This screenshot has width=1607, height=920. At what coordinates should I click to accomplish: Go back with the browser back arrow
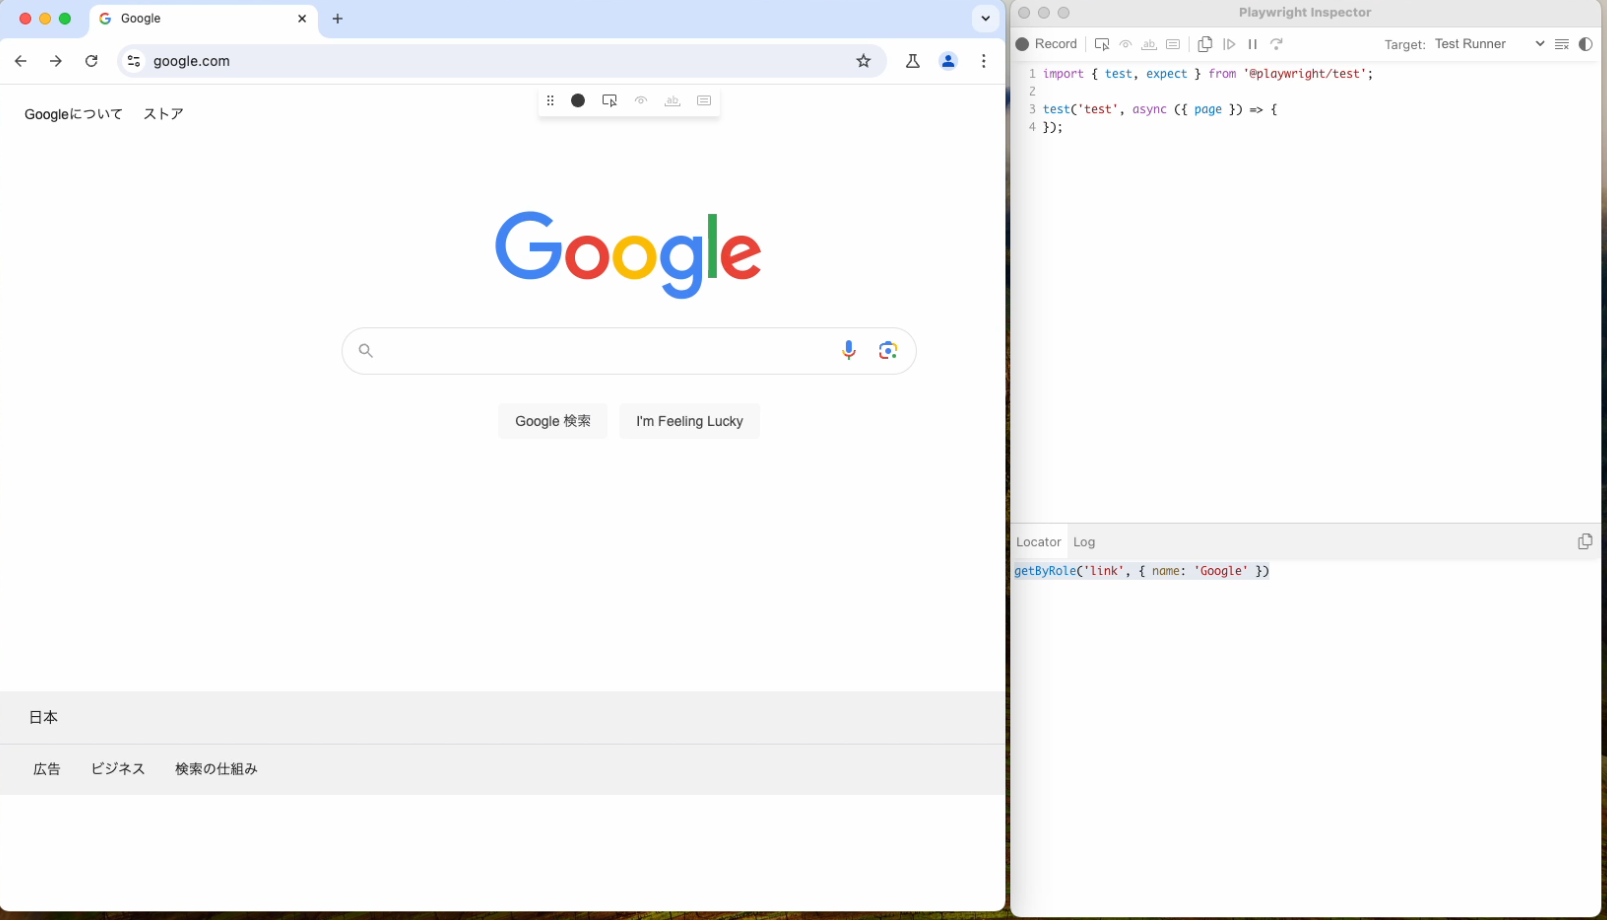(x=20, y=61)
